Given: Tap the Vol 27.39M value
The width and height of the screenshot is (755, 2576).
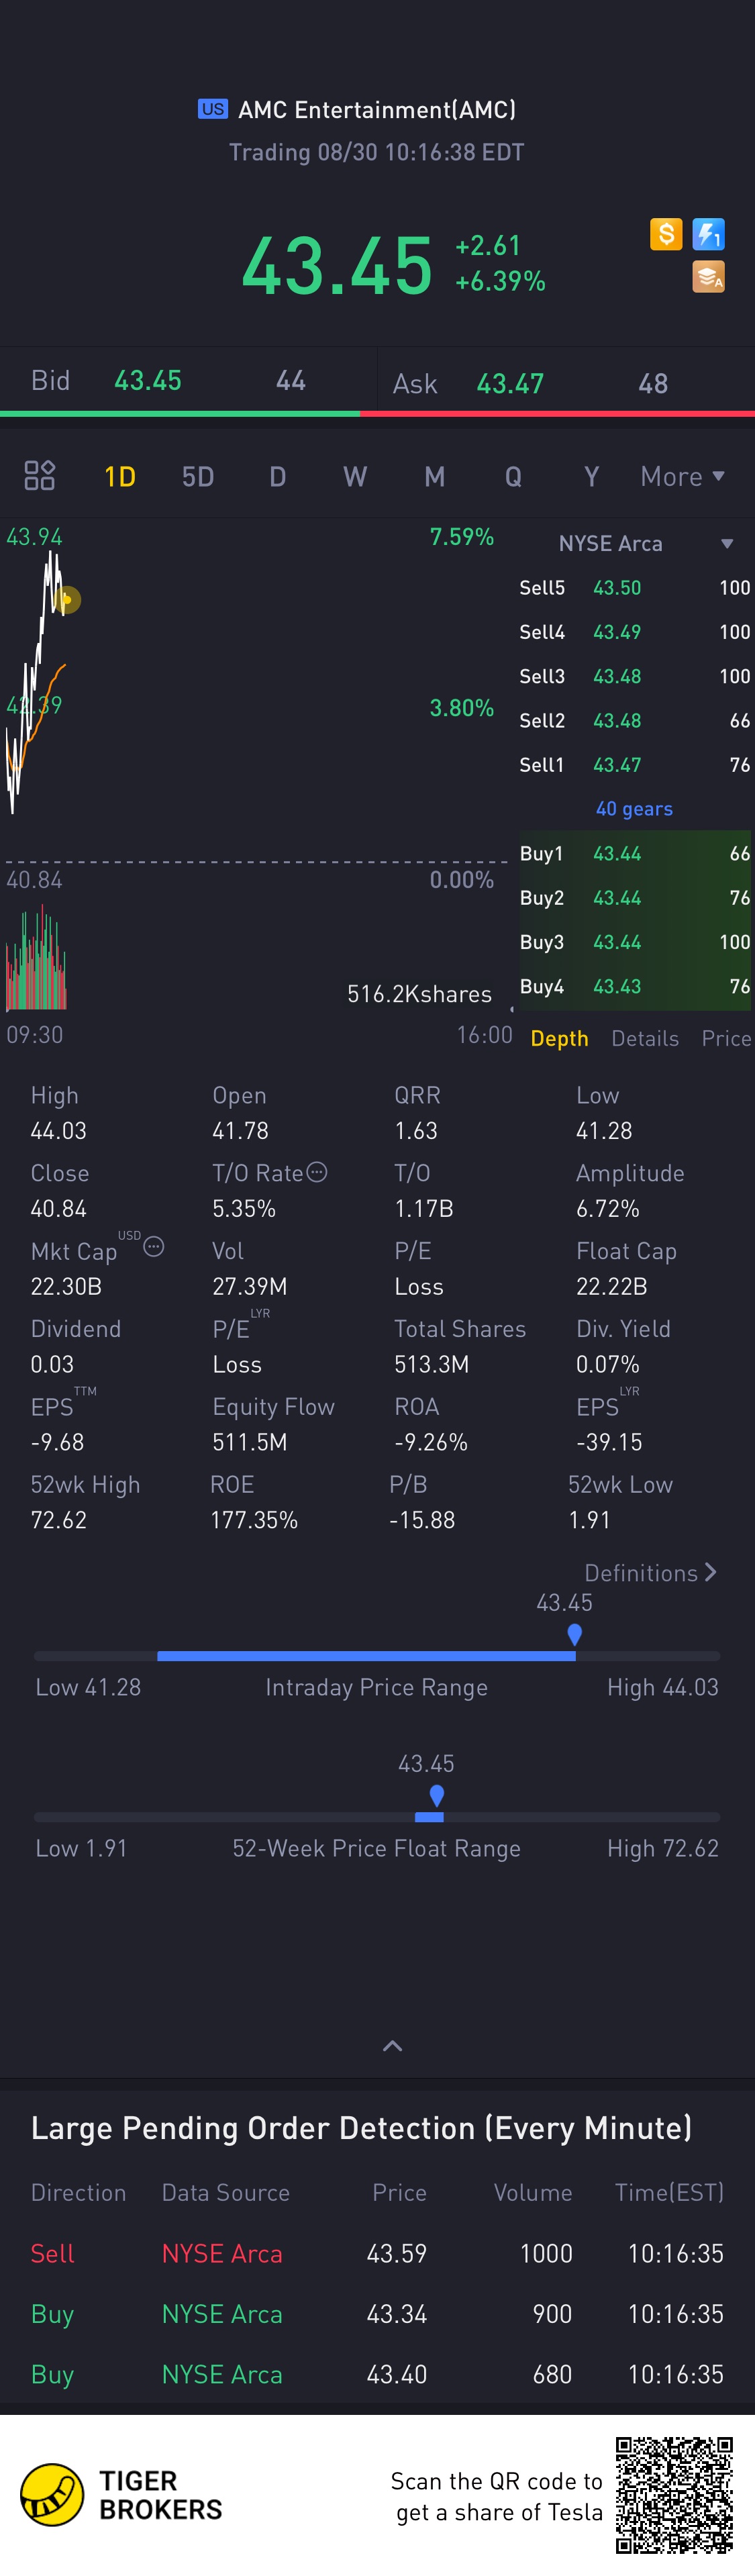Looking at the screenshot, I should click(x=249, y=1286).
